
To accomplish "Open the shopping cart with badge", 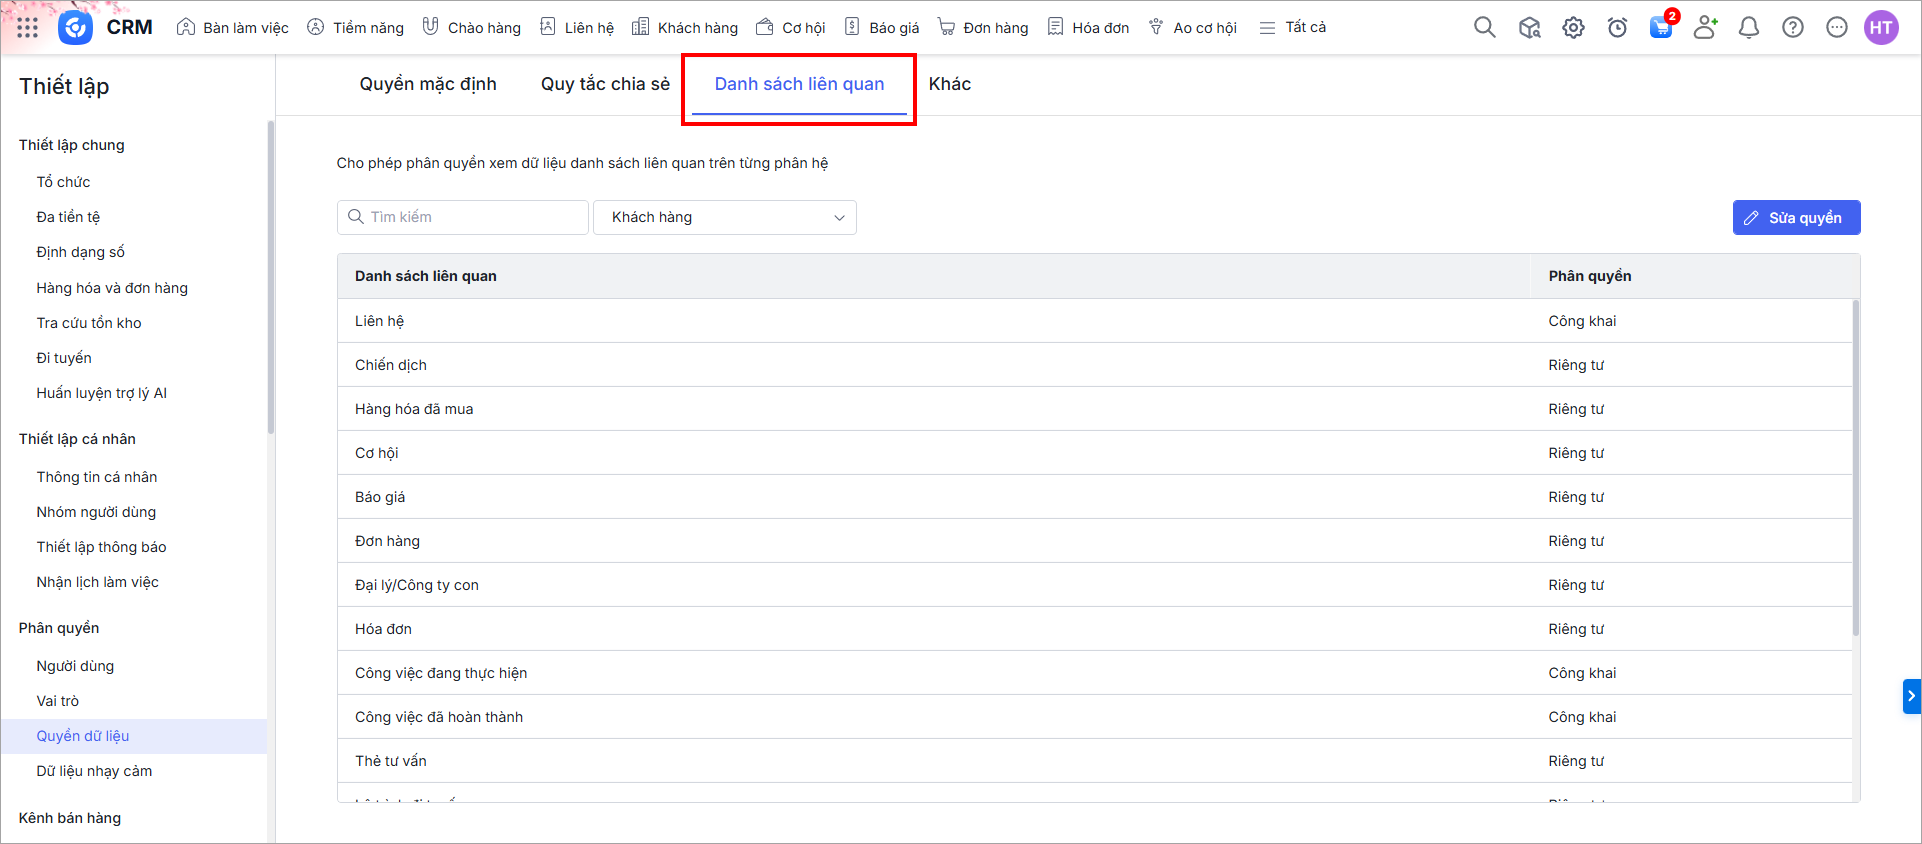I will [x=1661, y=27].
